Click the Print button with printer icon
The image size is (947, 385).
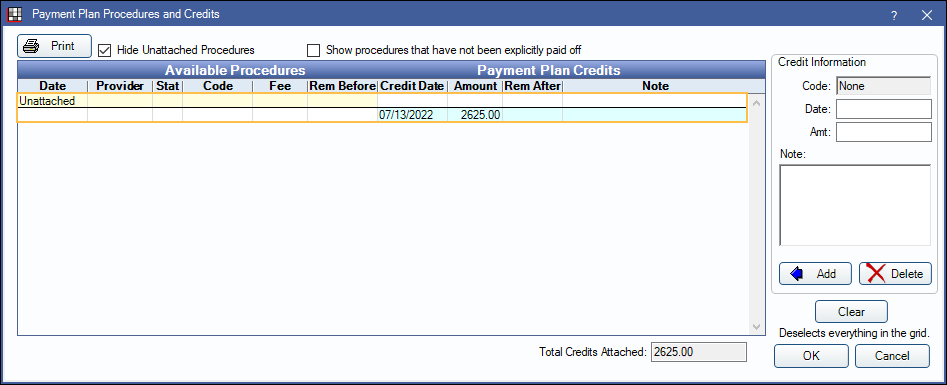tap(54, 46)
